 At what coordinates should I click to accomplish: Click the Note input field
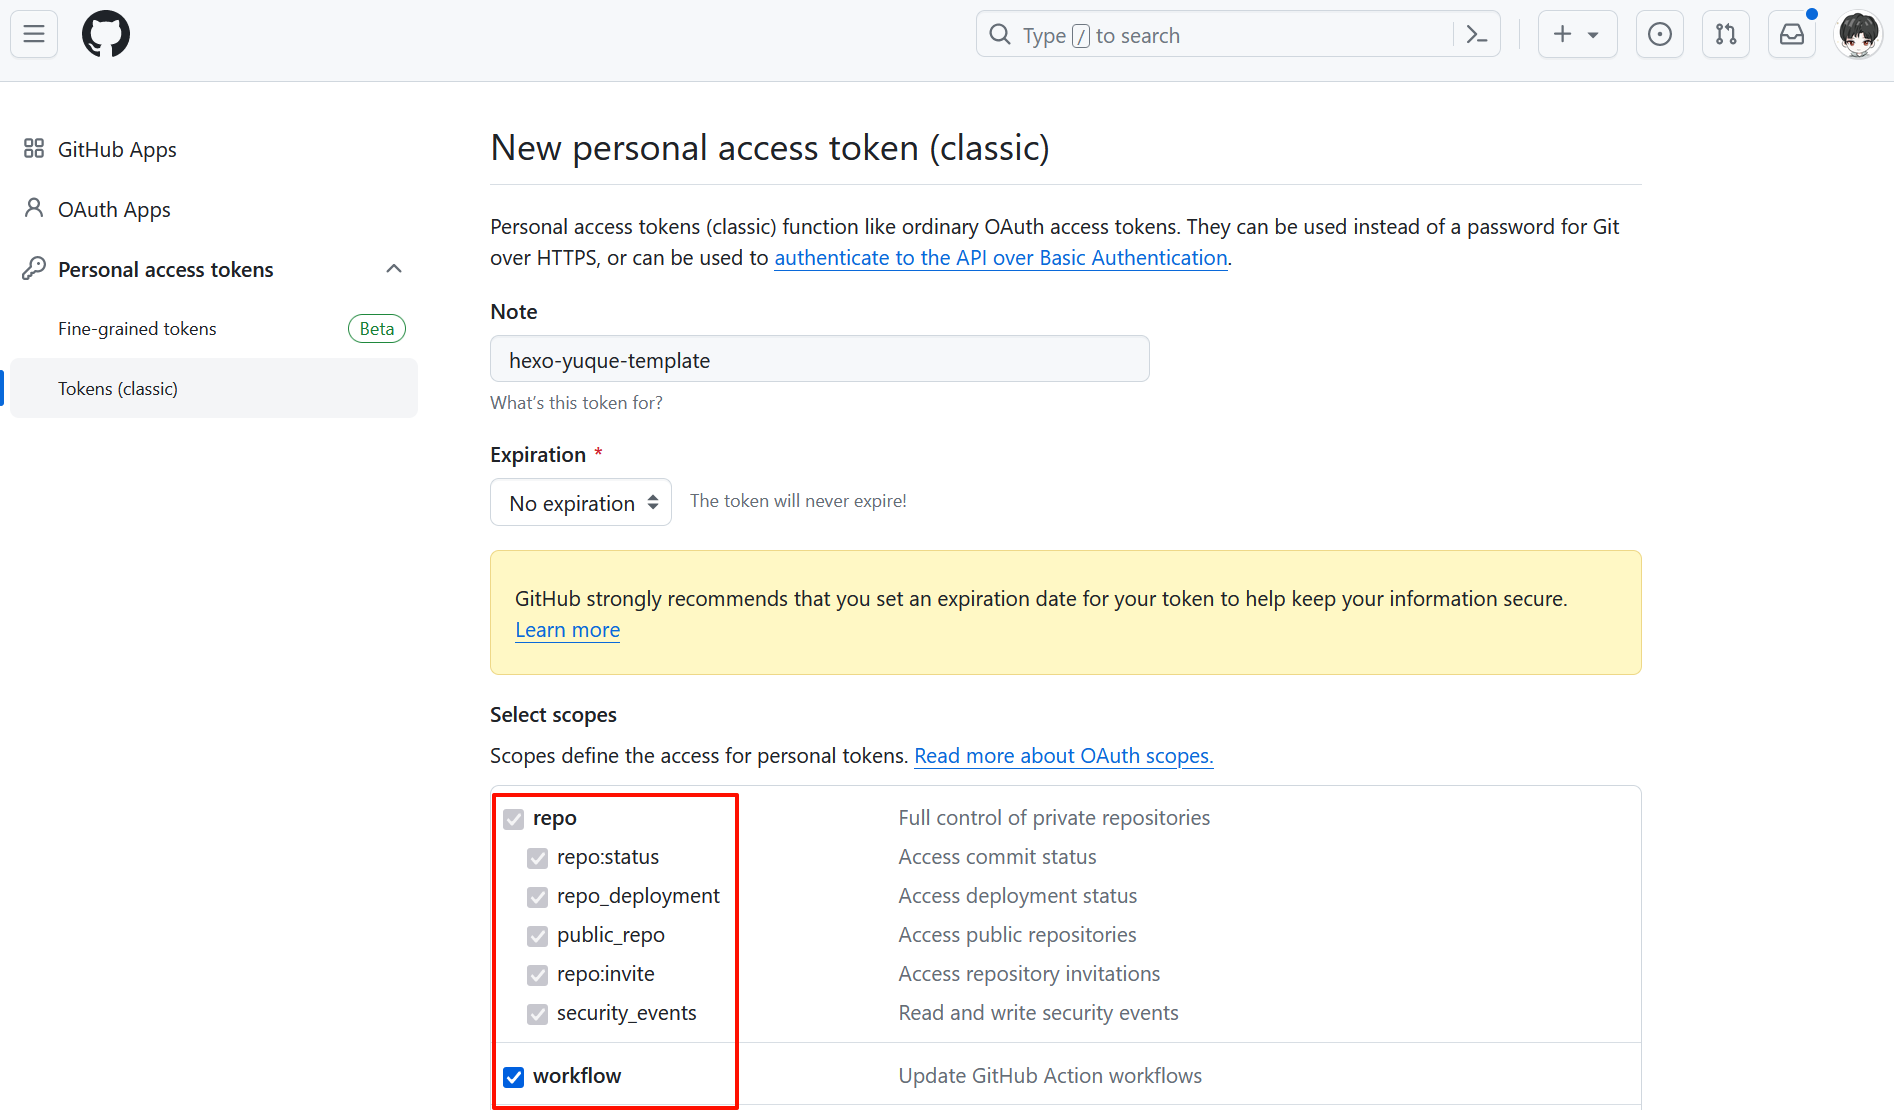coord(819,360)
